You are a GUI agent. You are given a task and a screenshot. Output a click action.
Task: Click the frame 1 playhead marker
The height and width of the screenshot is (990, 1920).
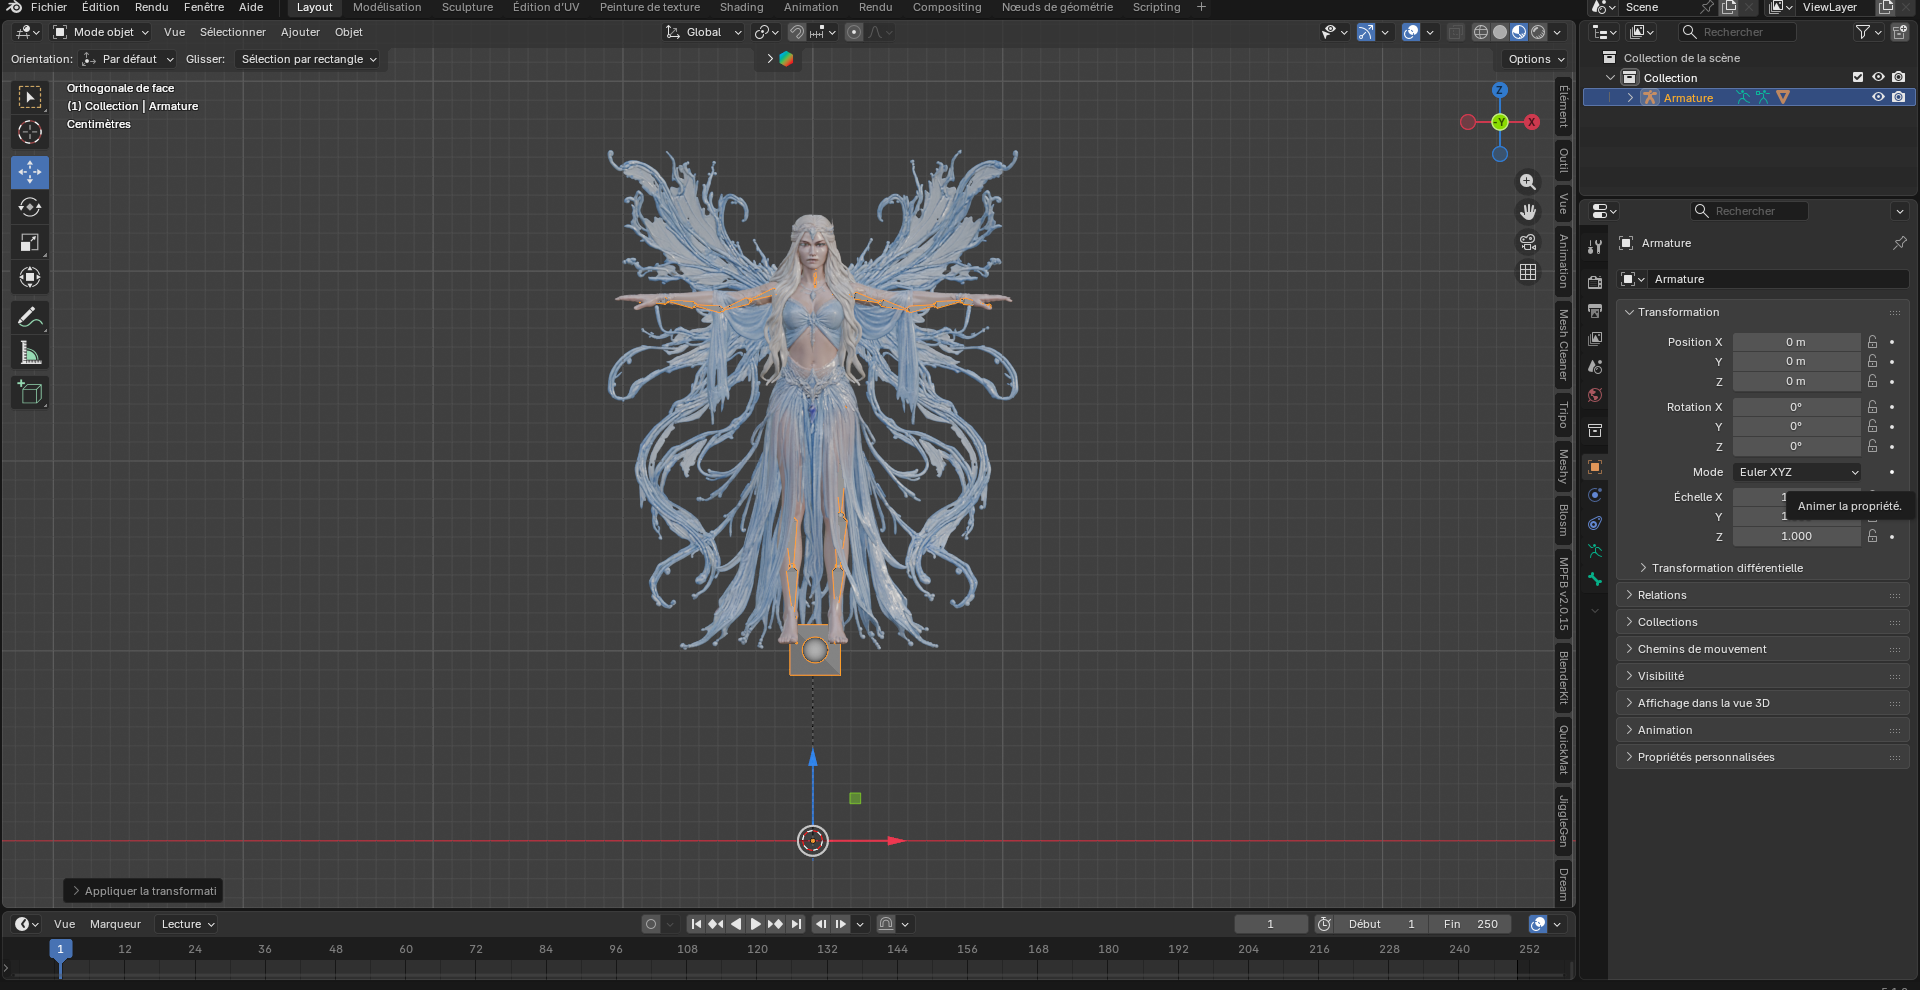pos(60,949)
